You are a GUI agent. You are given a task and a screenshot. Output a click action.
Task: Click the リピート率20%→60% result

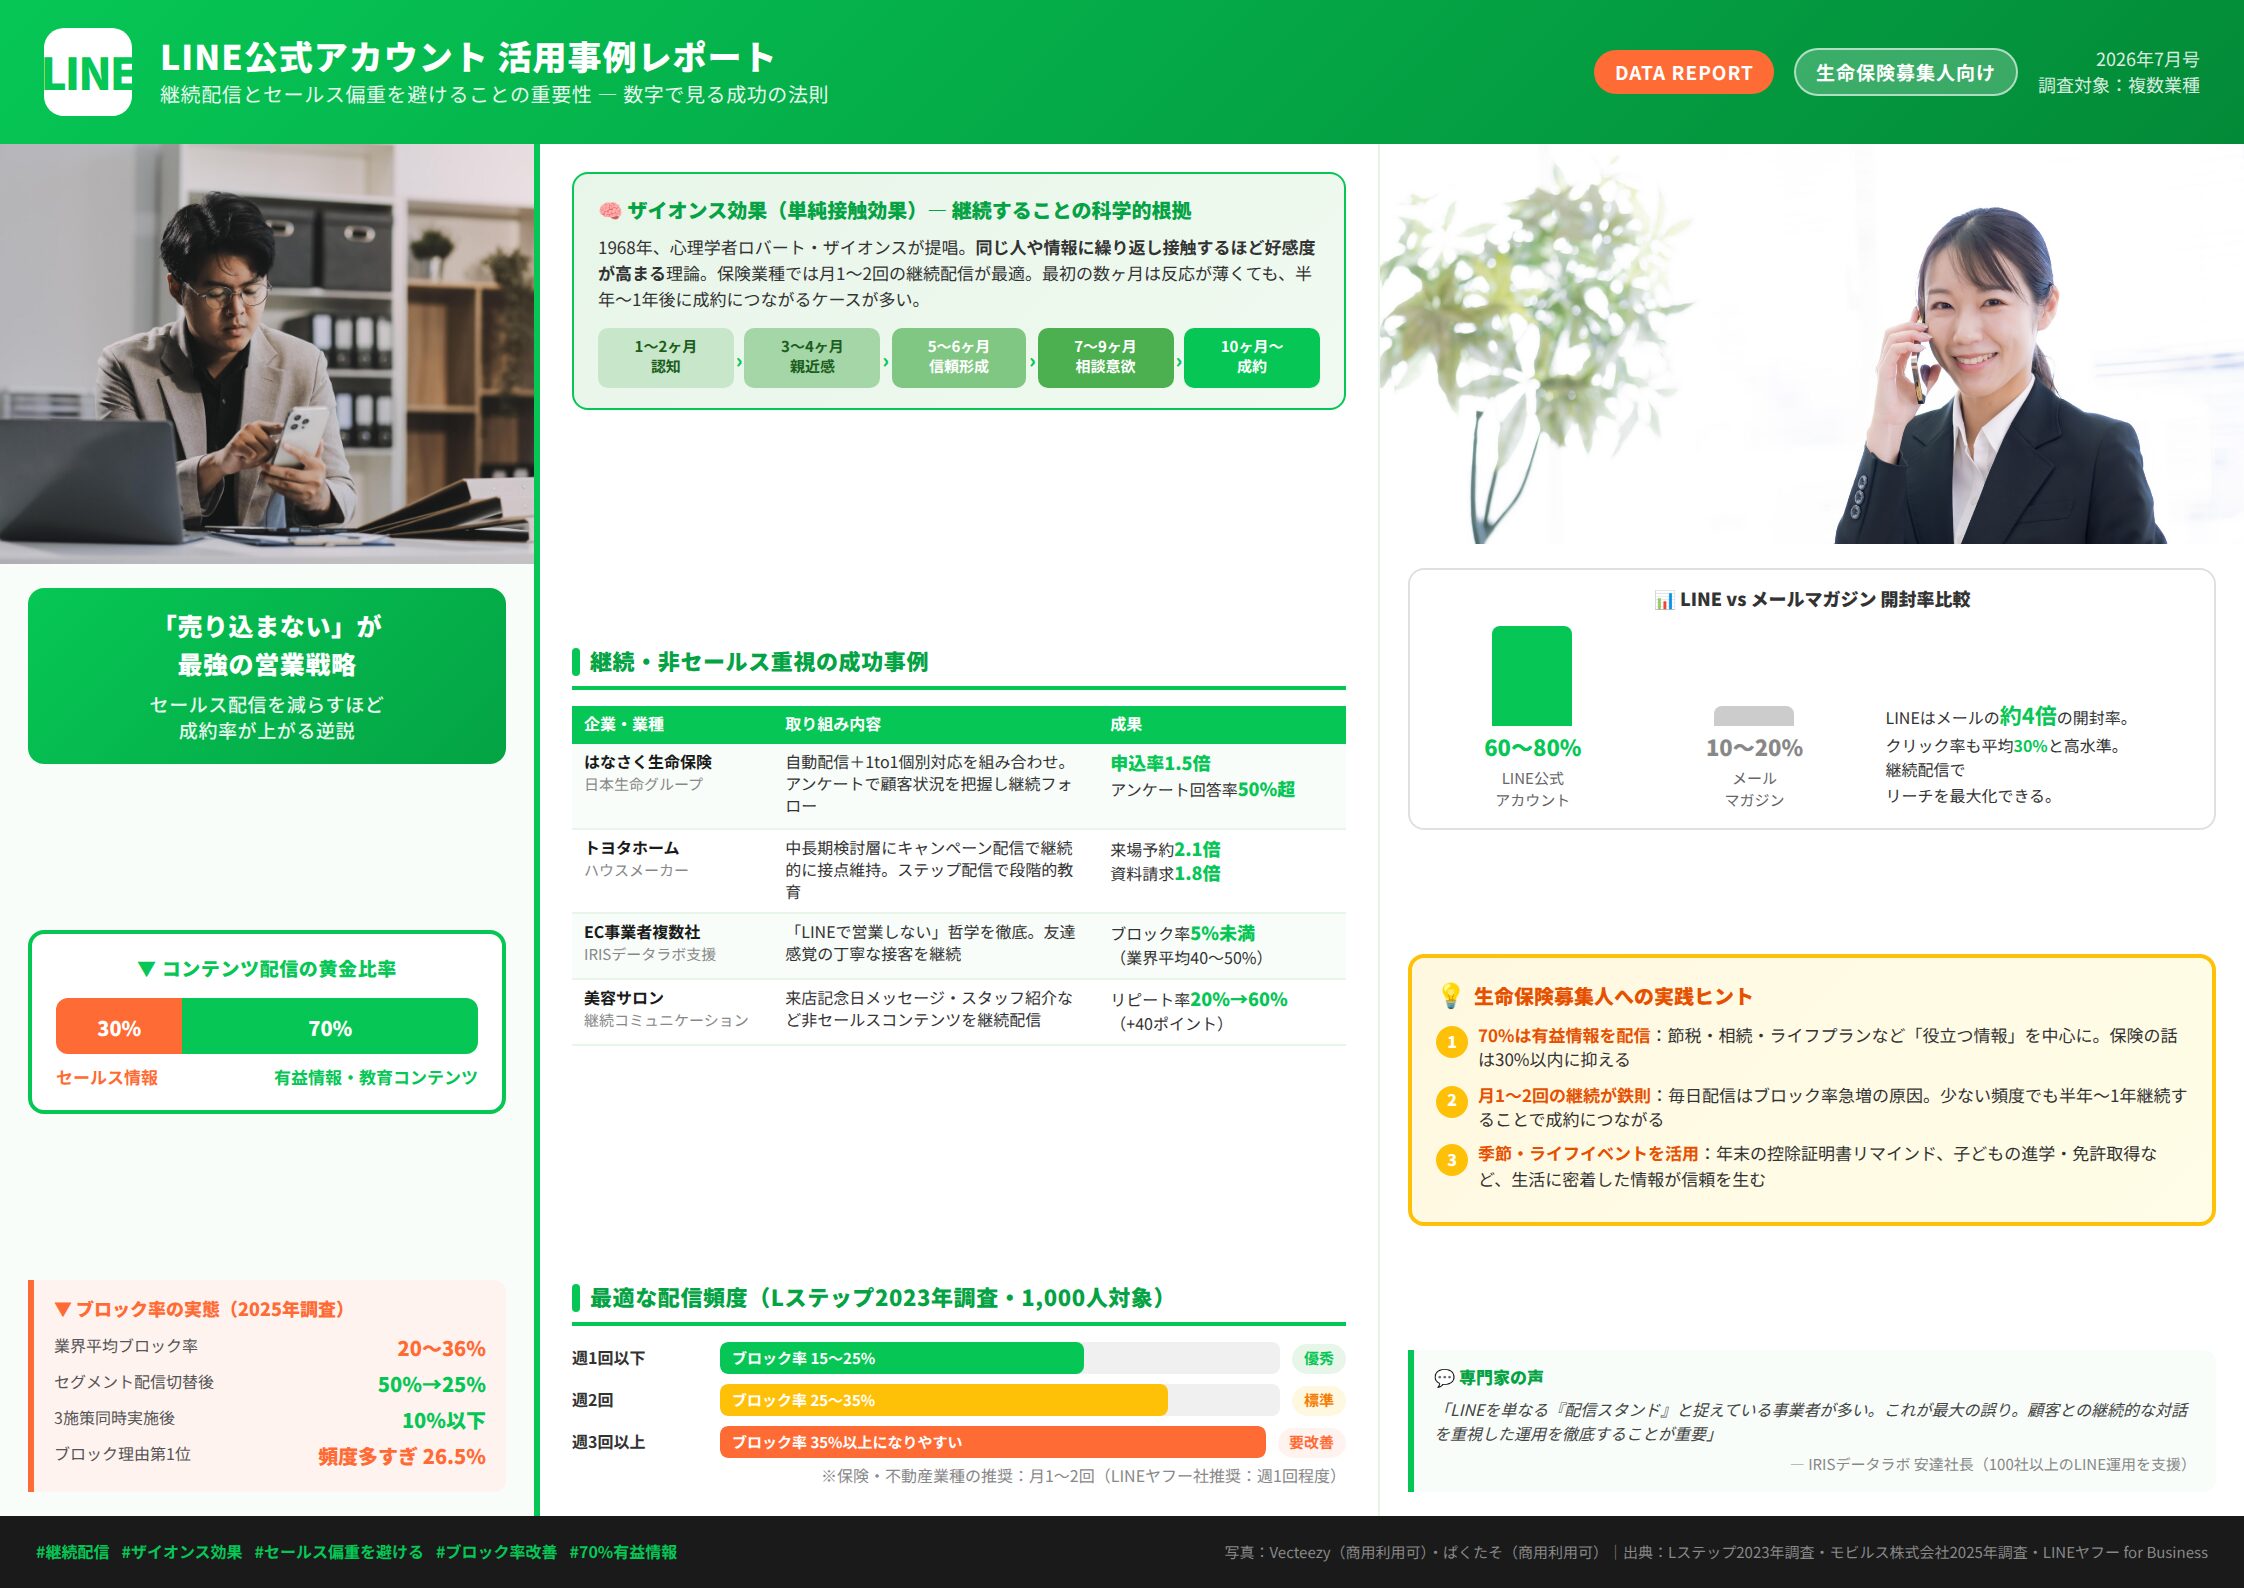(1199, 999)
